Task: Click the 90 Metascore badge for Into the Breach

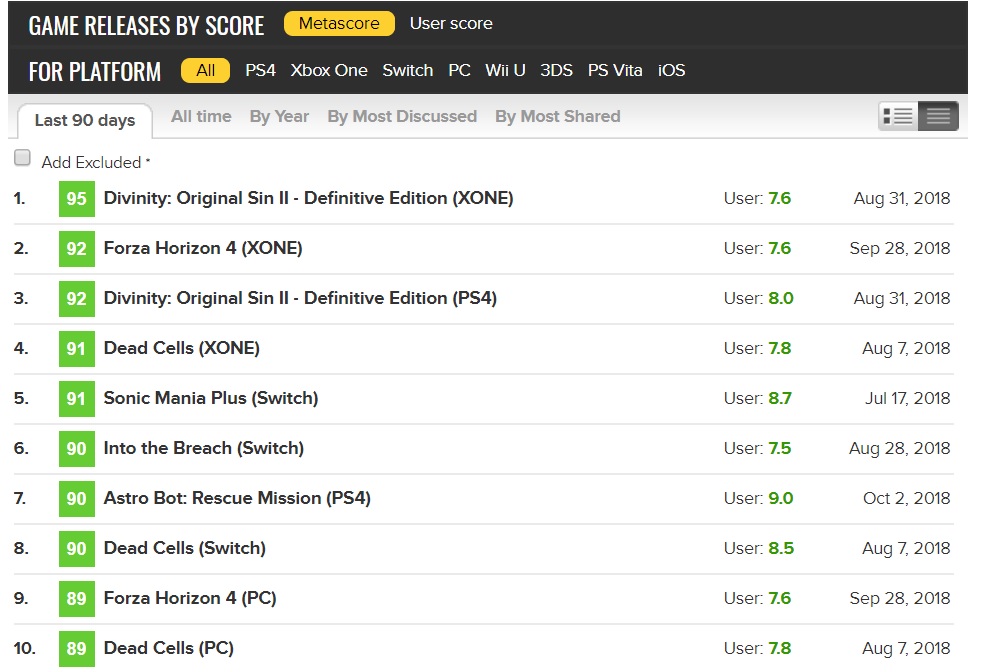Action: pyautogui.click(x=77, y=448)
